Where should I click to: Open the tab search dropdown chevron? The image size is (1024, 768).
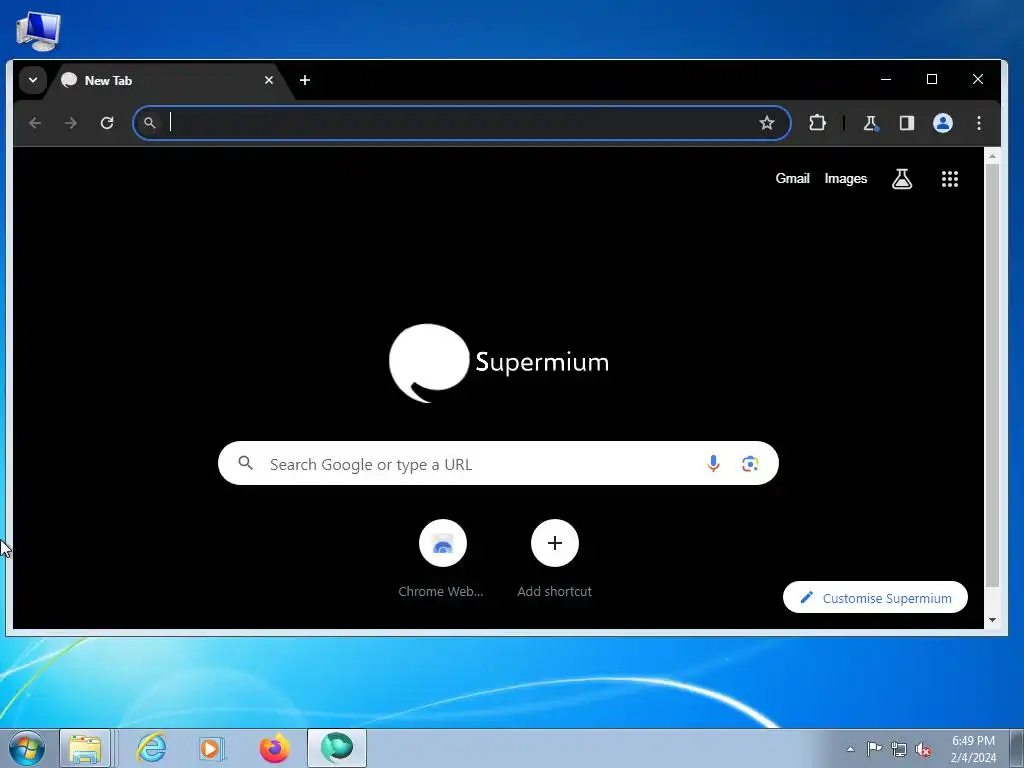(x=33, y=80)
